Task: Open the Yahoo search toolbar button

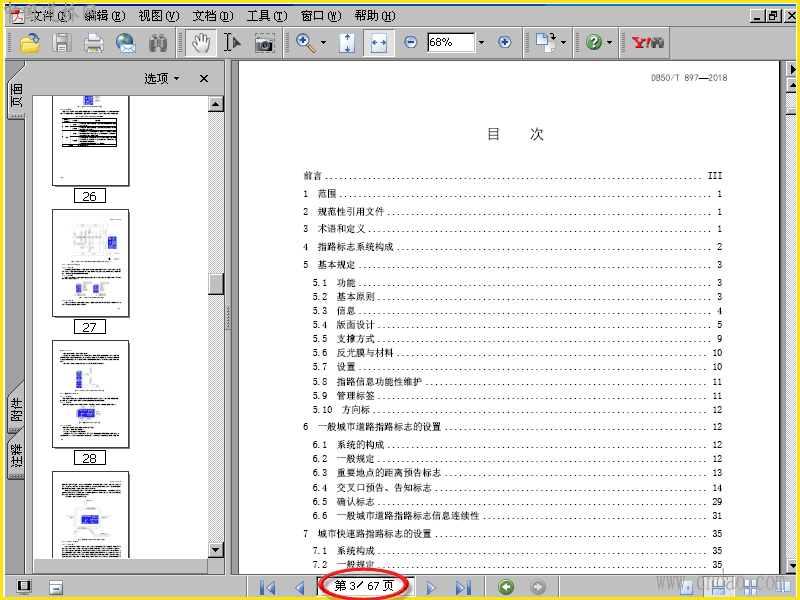Action: tap(647, 42)
